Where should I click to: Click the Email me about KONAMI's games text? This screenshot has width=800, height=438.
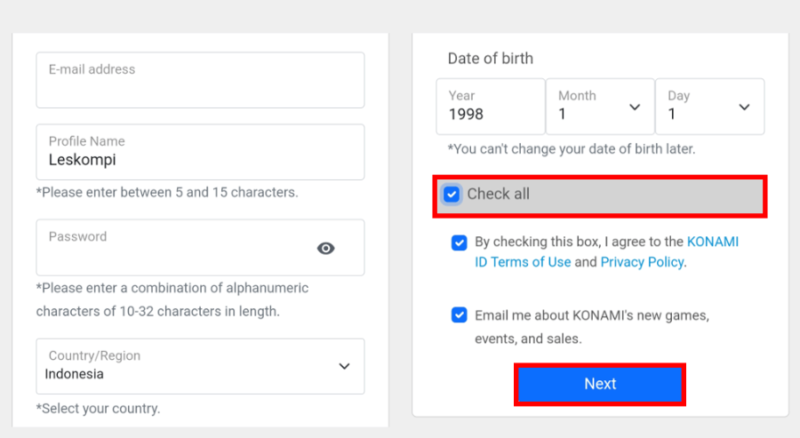pyautogui.click(x=592, y=327)
